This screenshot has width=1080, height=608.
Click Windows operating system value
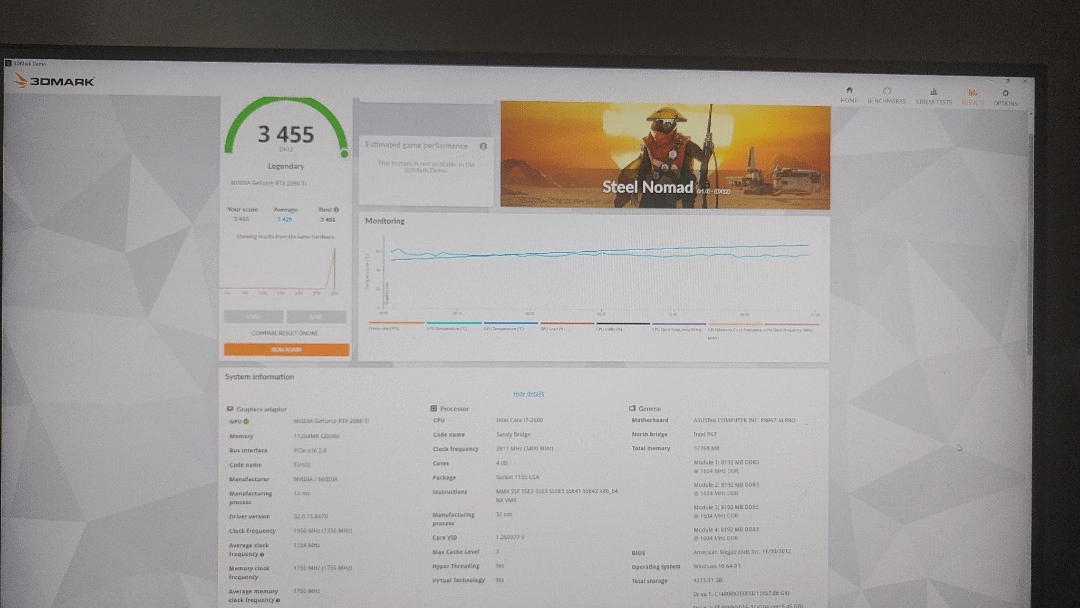point(716,566)
